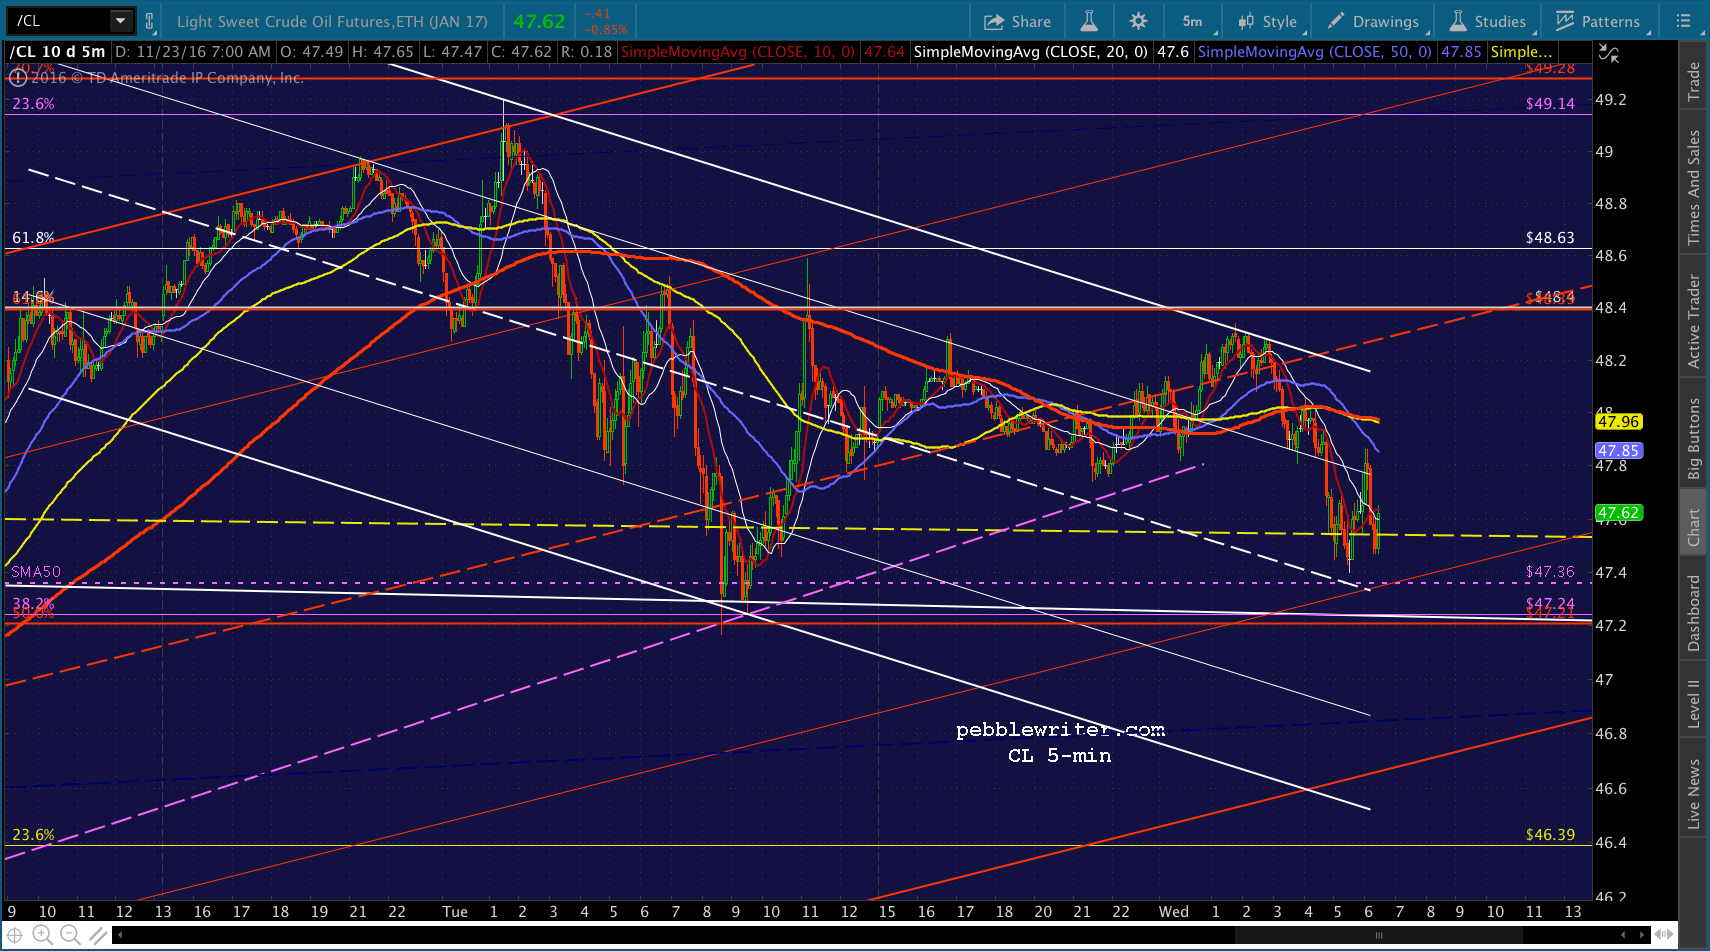
Task: Open the chart settings gear icon
Action: click(1138, 21)
